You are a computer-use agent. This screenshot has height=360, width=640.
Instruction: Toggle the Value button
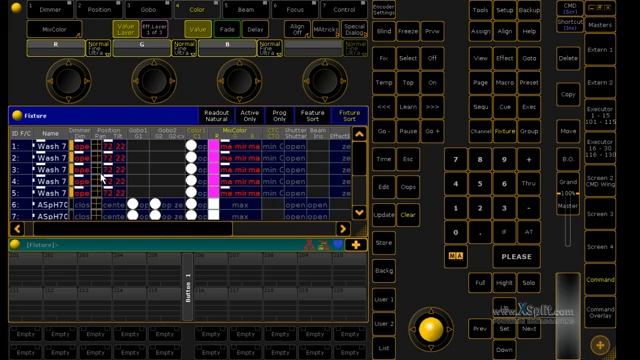(198, 29)
